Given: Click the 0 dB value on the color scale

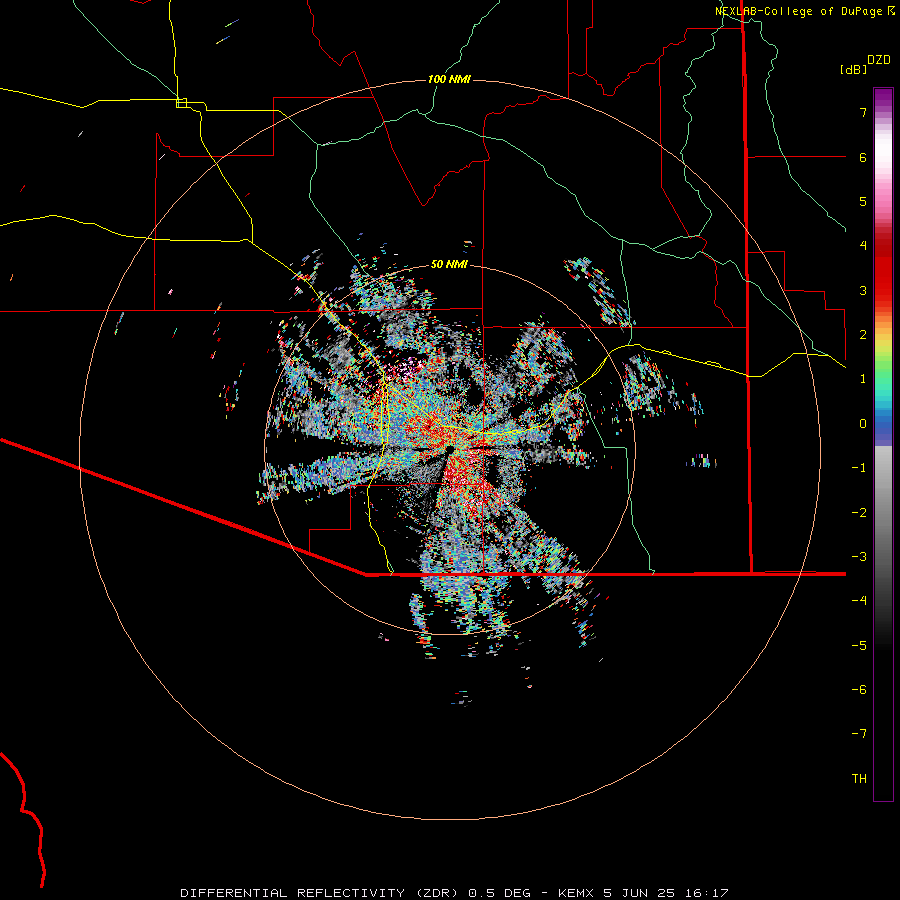Looking at the screenshot, I should 863,424.
